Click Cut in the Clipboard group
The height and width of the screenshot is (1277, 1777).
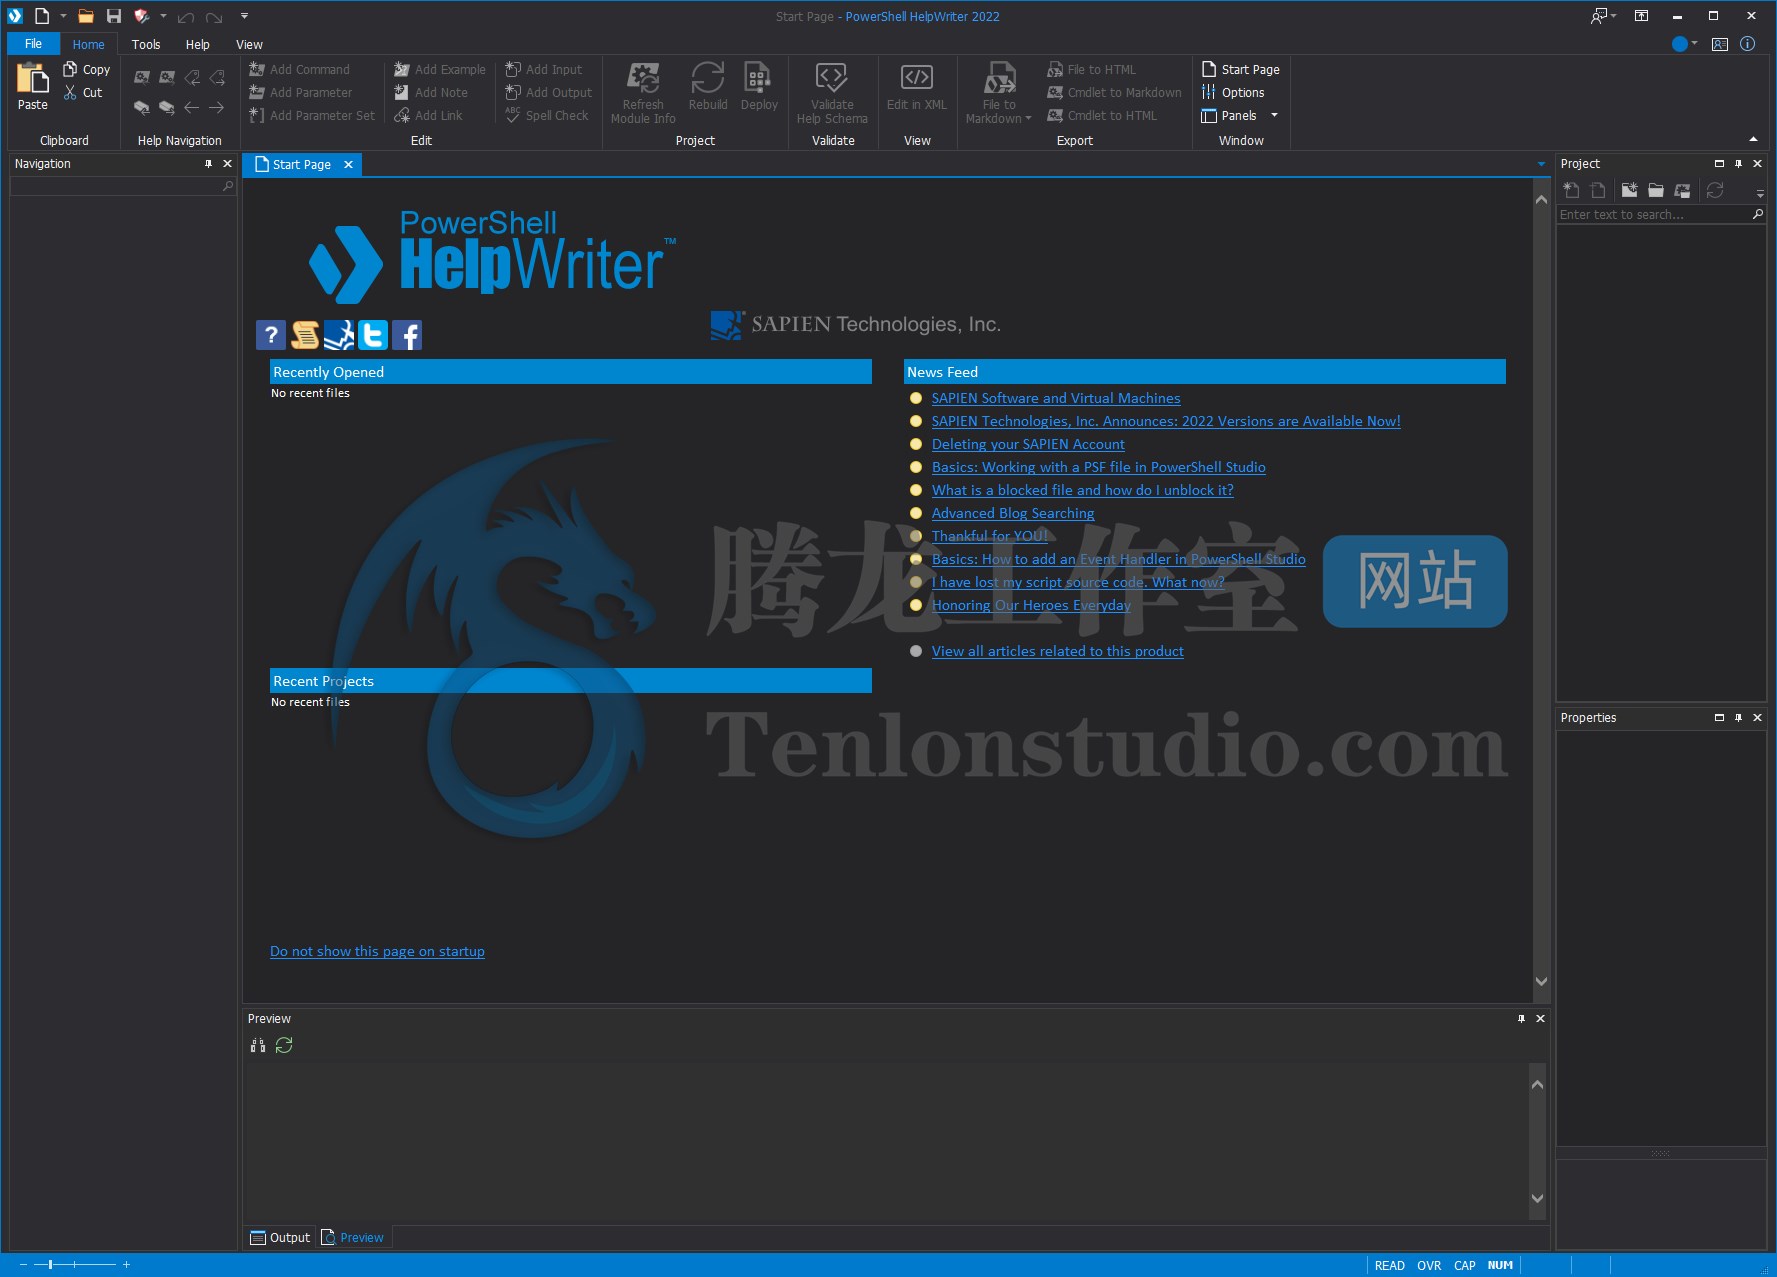point(84,92)
